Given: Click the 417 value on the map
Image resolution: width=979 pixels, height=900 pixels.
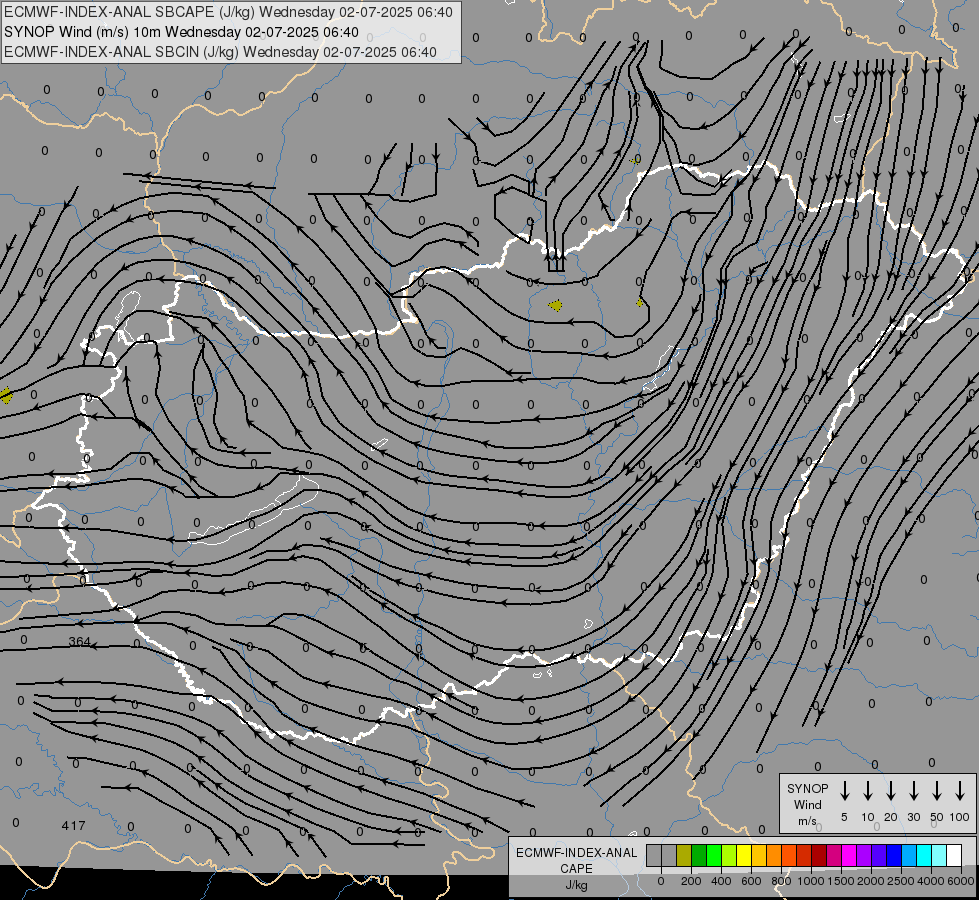Looking at the screenshot, I should point(73,826).
